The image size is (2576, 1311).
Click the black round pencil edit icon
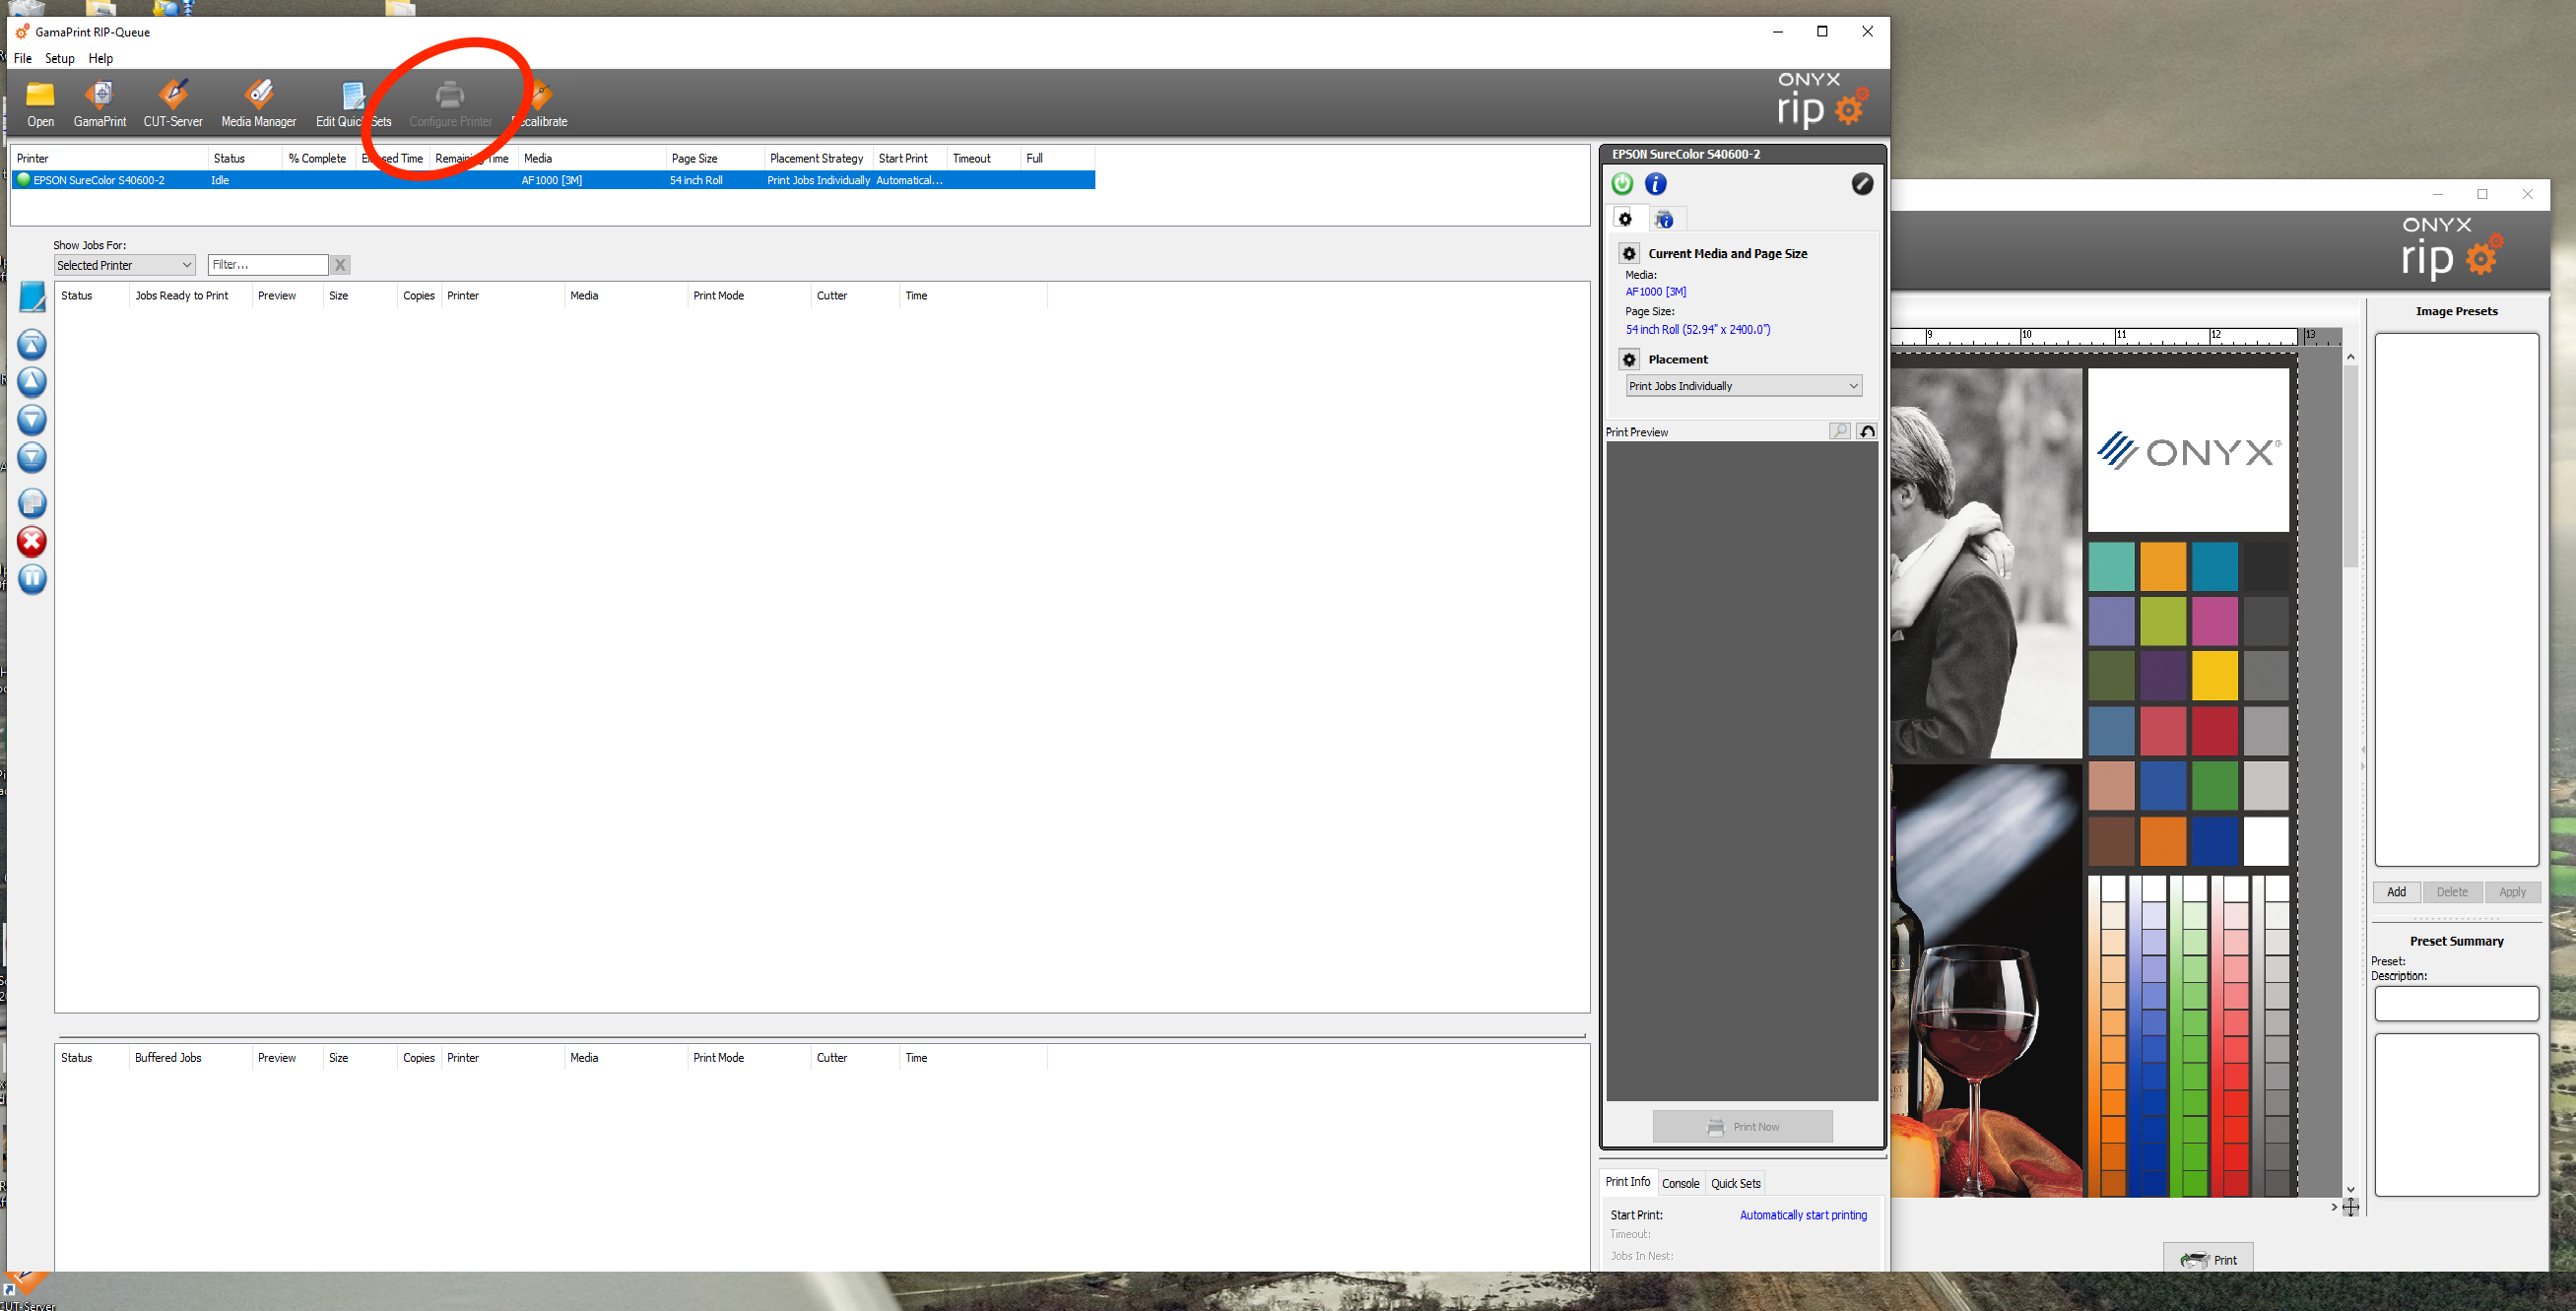click(x=1862, y=184)
